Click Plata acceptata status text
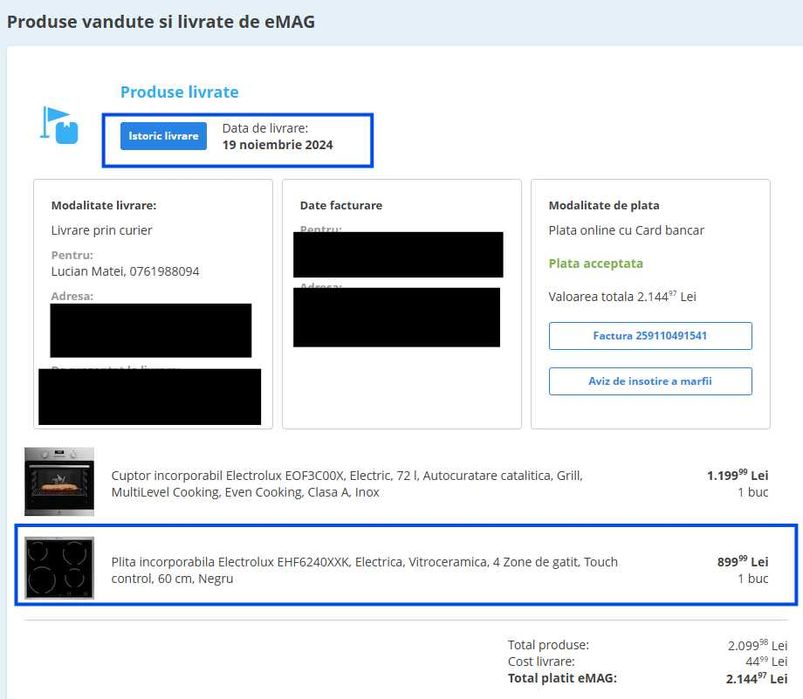This screenshot has width=803, height=699. click(596, 263)
